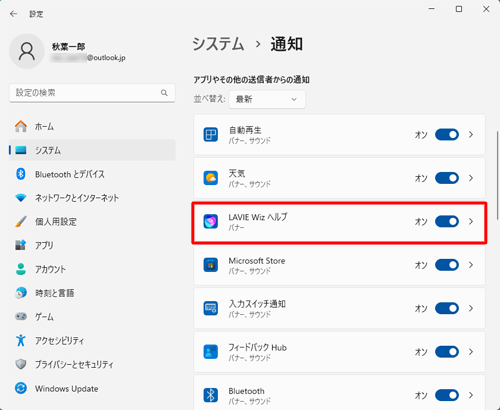Click the ゲーム controller icon
Image resolution: width=500 pixels, height=410 pixels.
[21, 316]
